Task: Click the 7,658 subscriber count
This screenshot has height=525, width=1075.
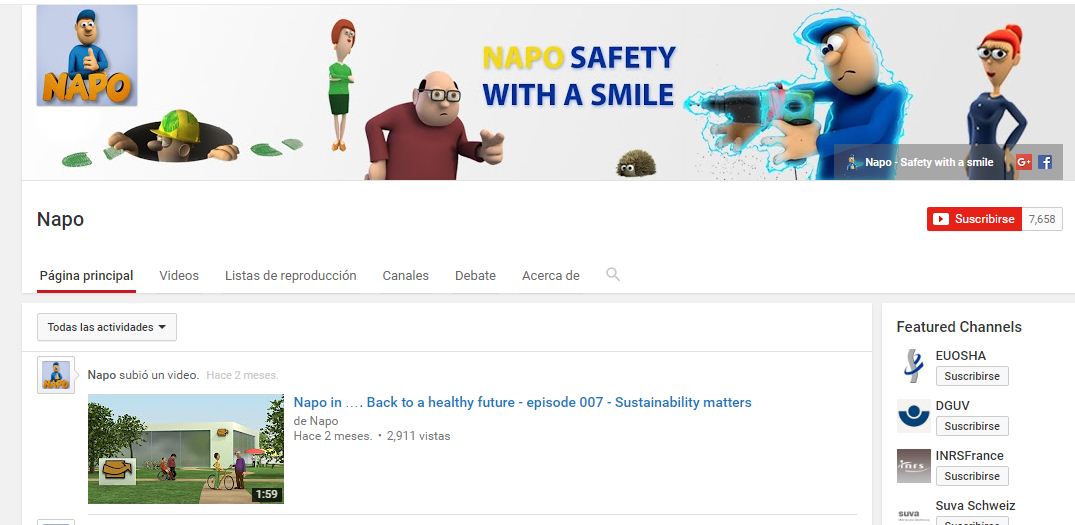Action: tap(1042, 219)
